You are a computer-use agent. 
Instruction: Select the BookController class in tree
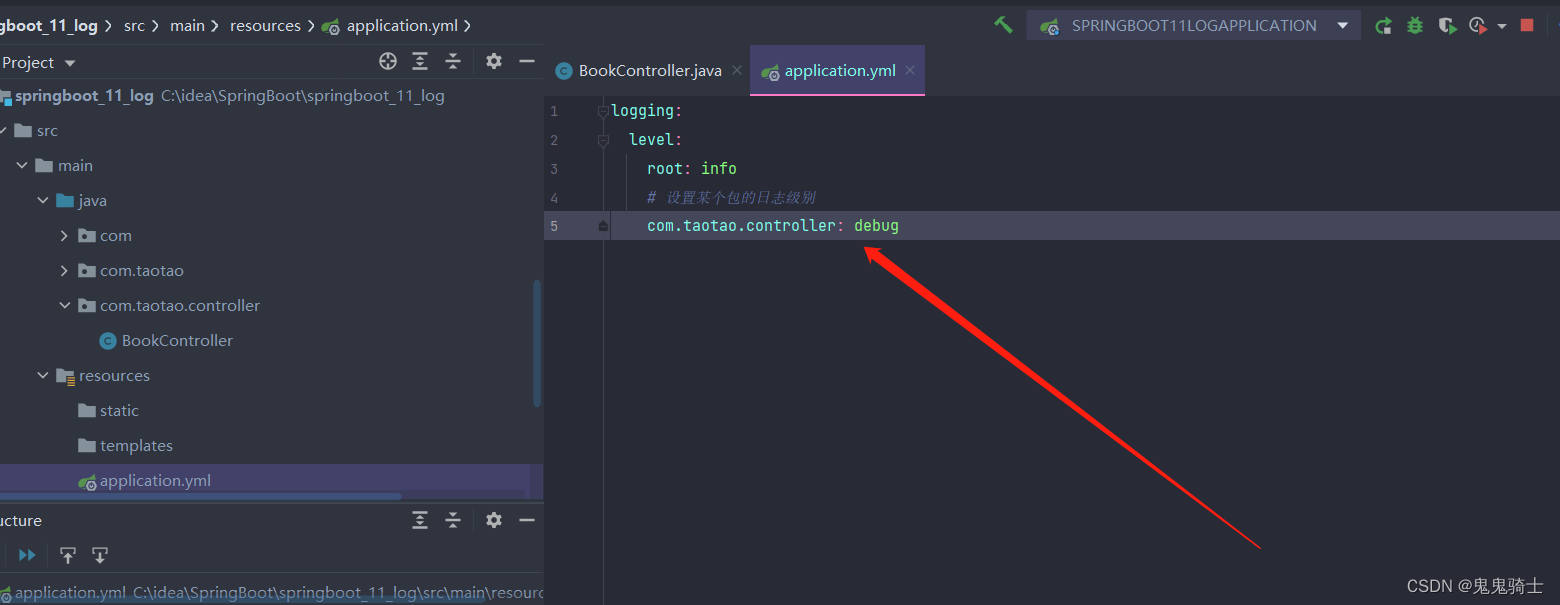(x=166, y=341)
